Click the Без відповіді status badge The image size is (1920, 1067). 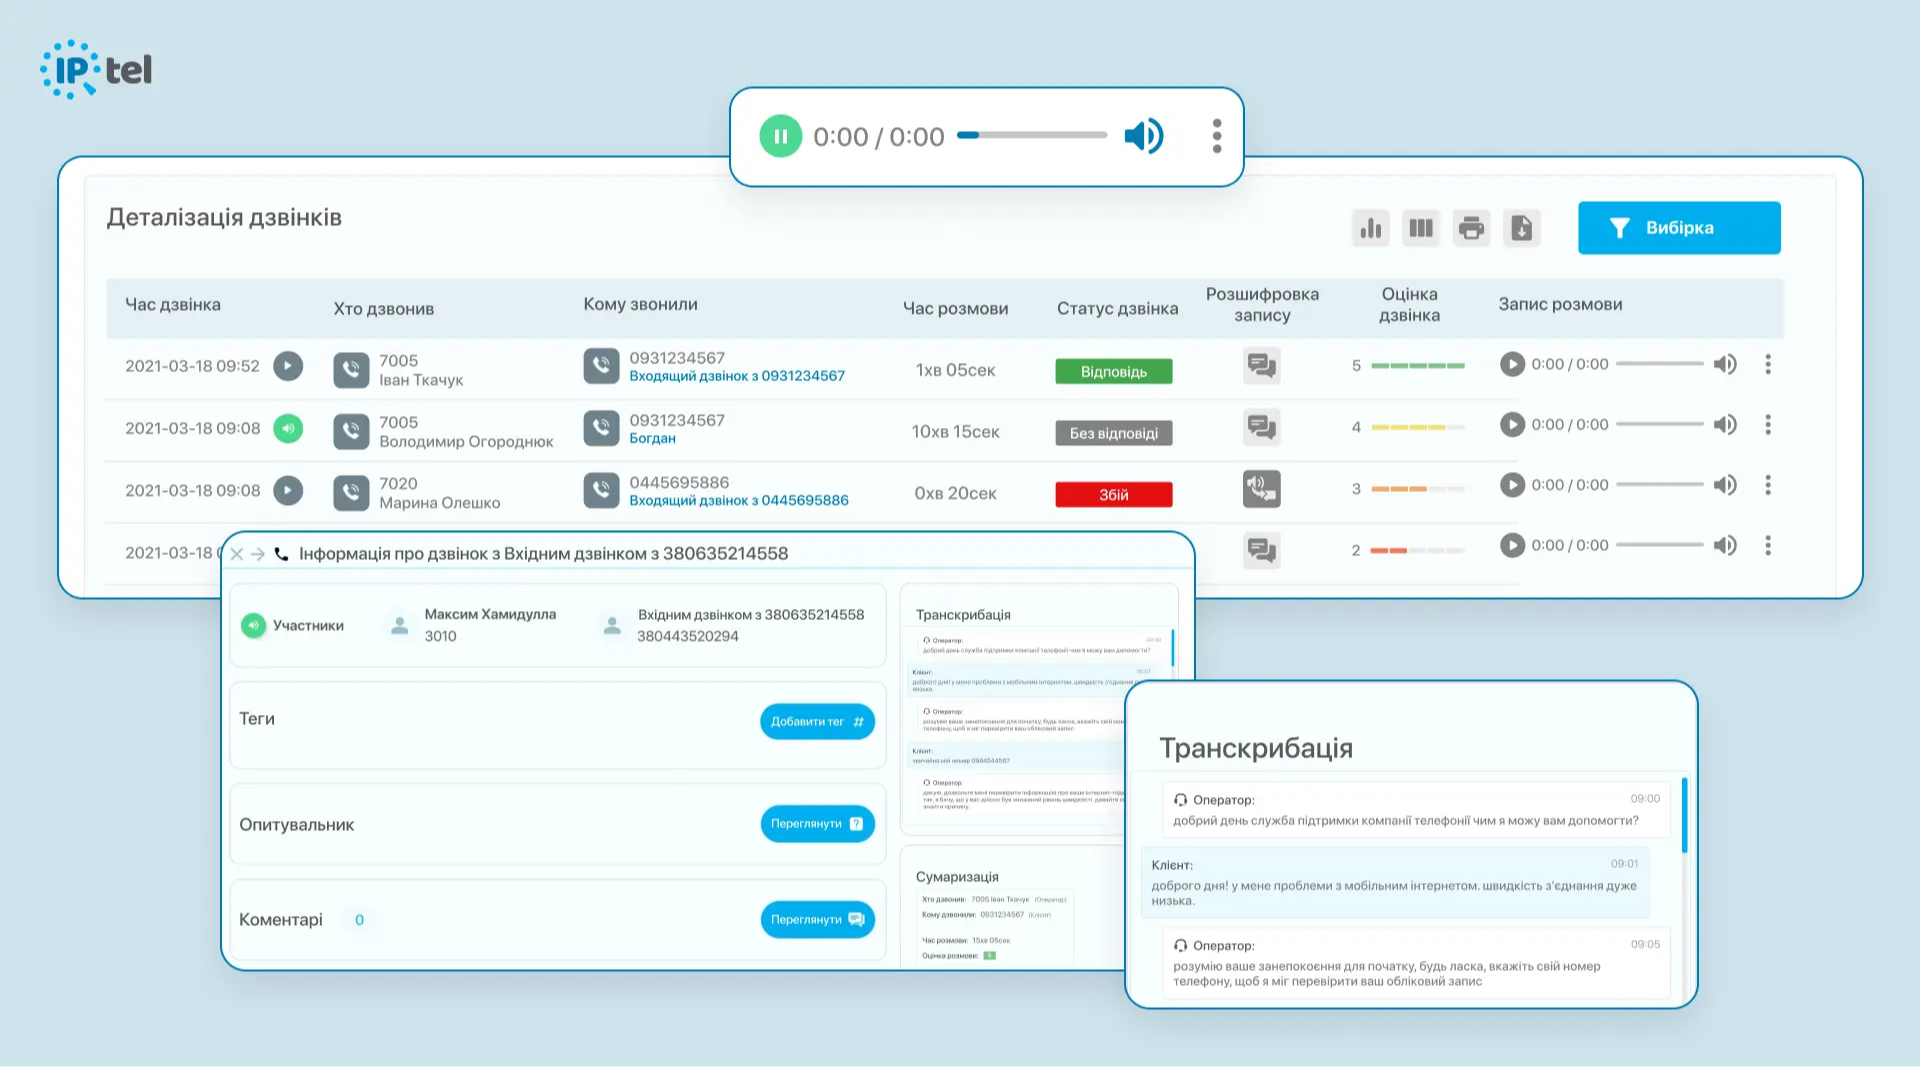(x=1114, y=433)
